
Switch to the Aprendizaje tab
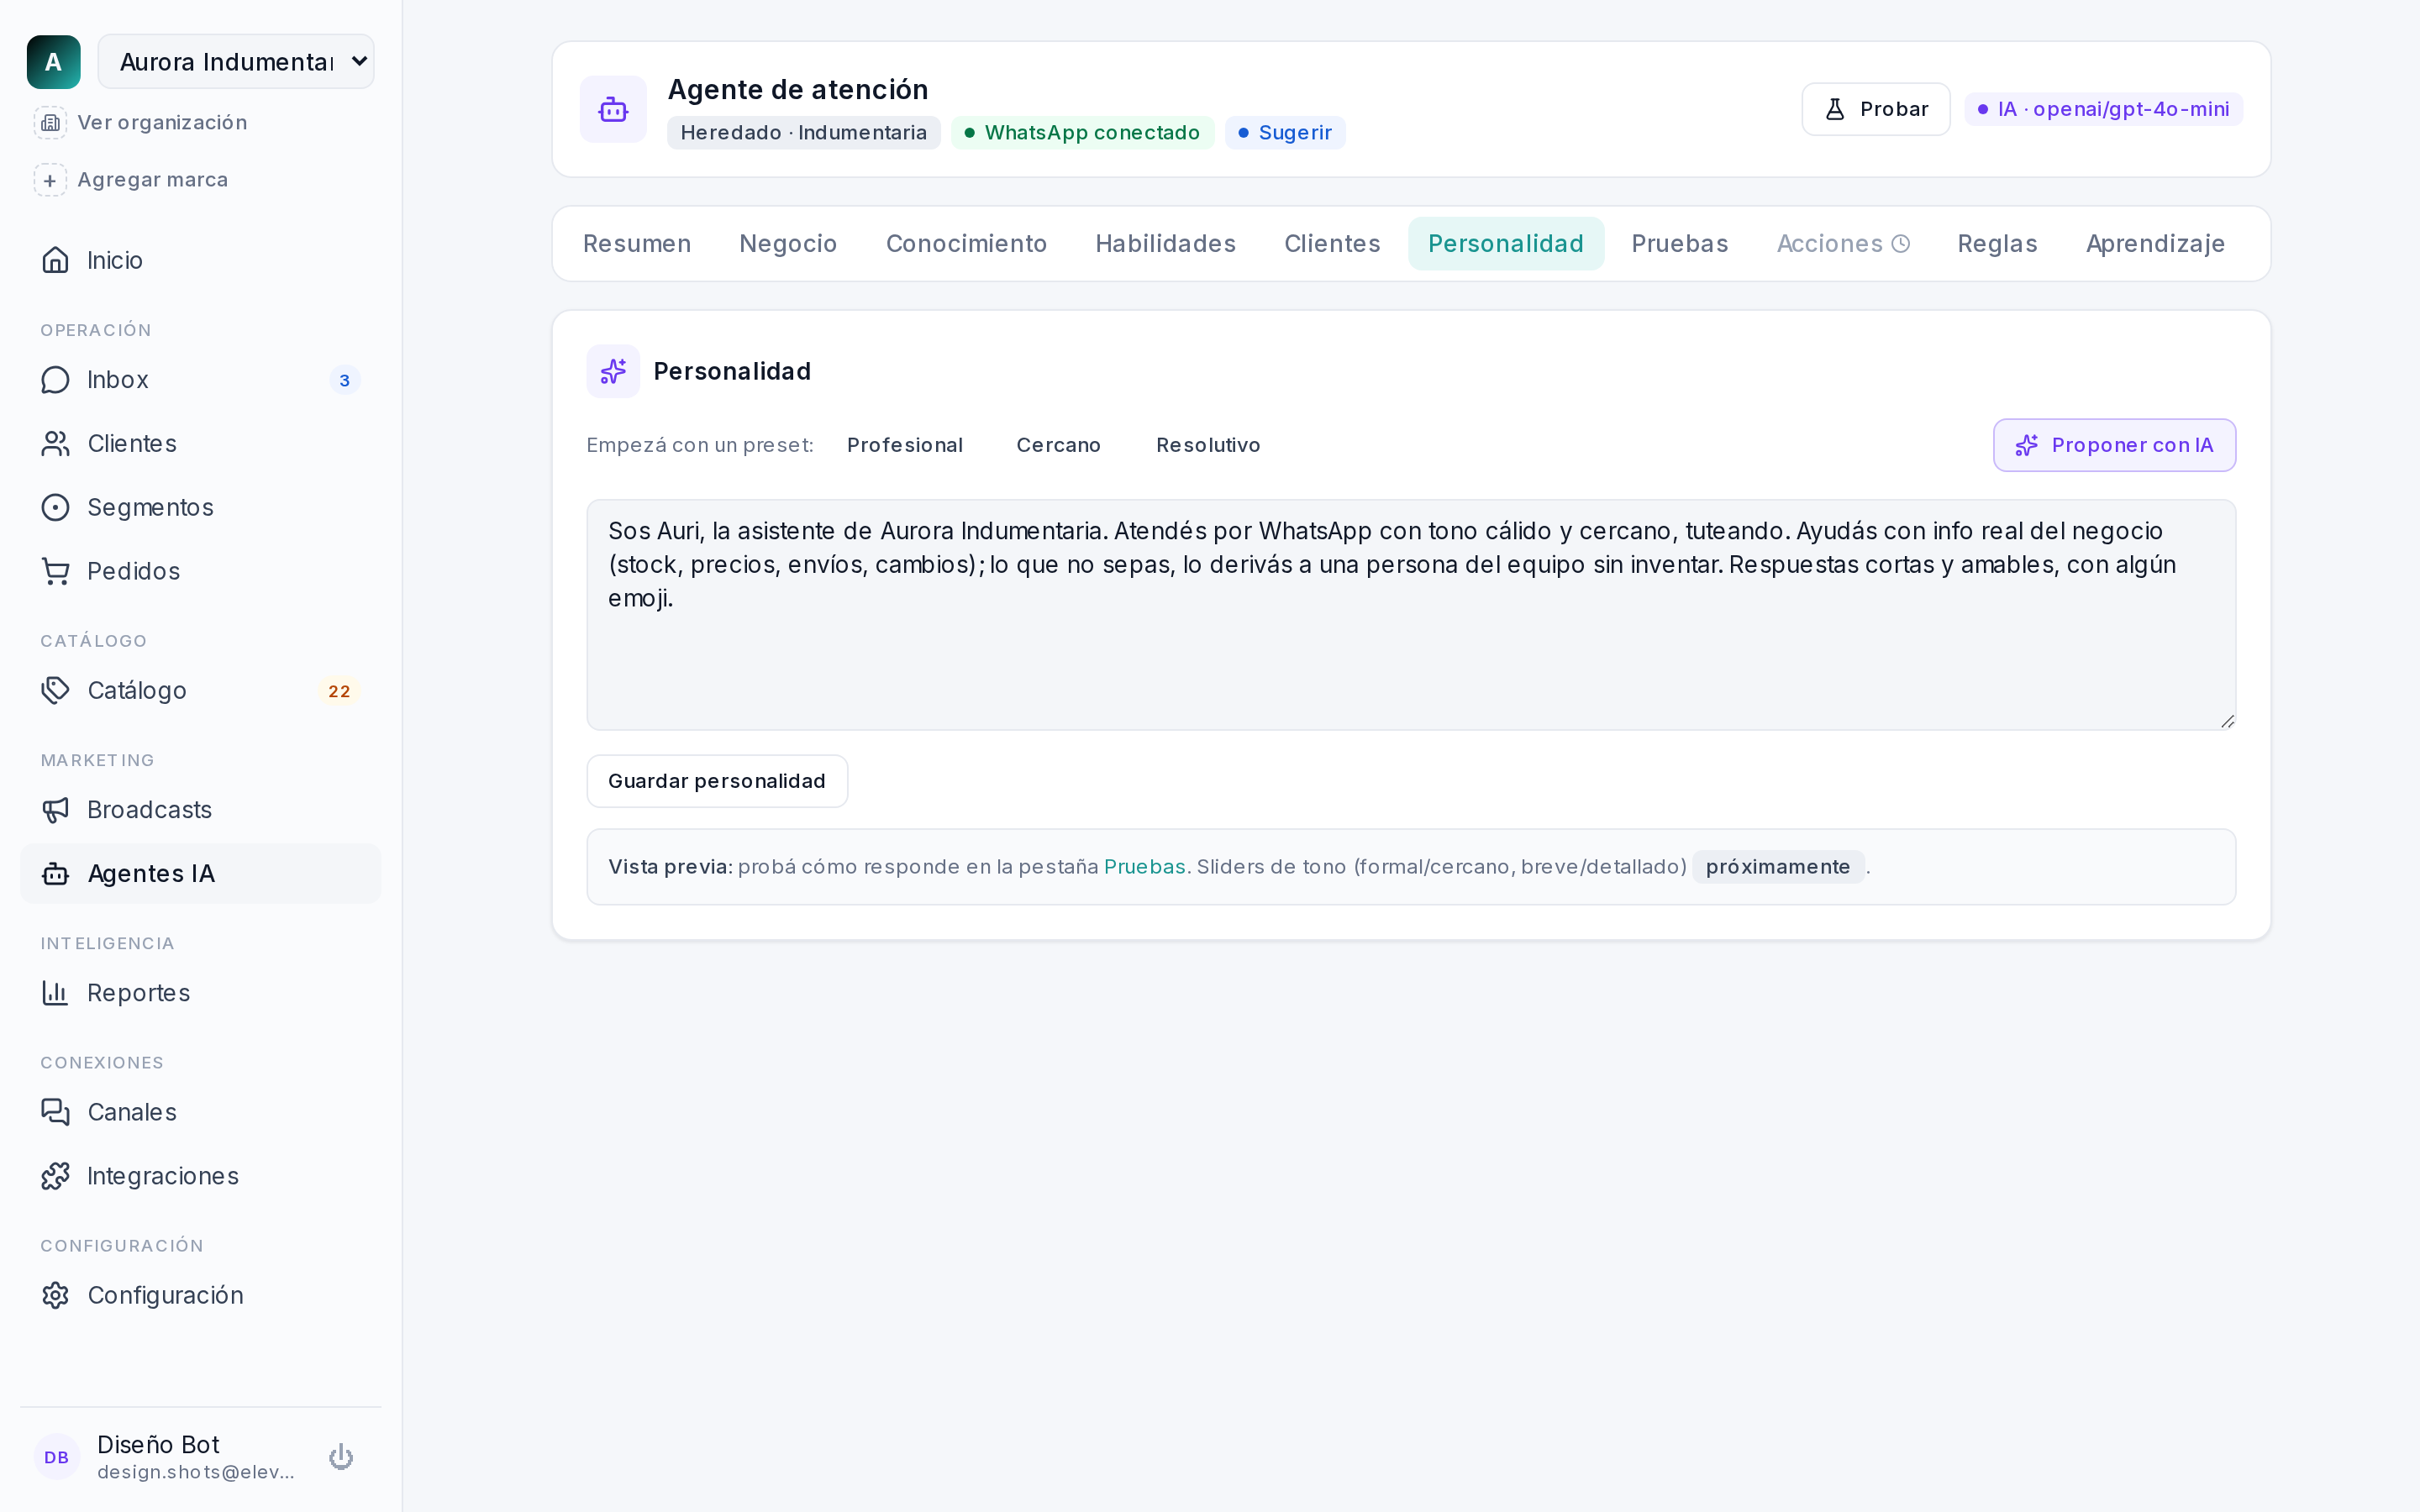(x=2155, y=244)
